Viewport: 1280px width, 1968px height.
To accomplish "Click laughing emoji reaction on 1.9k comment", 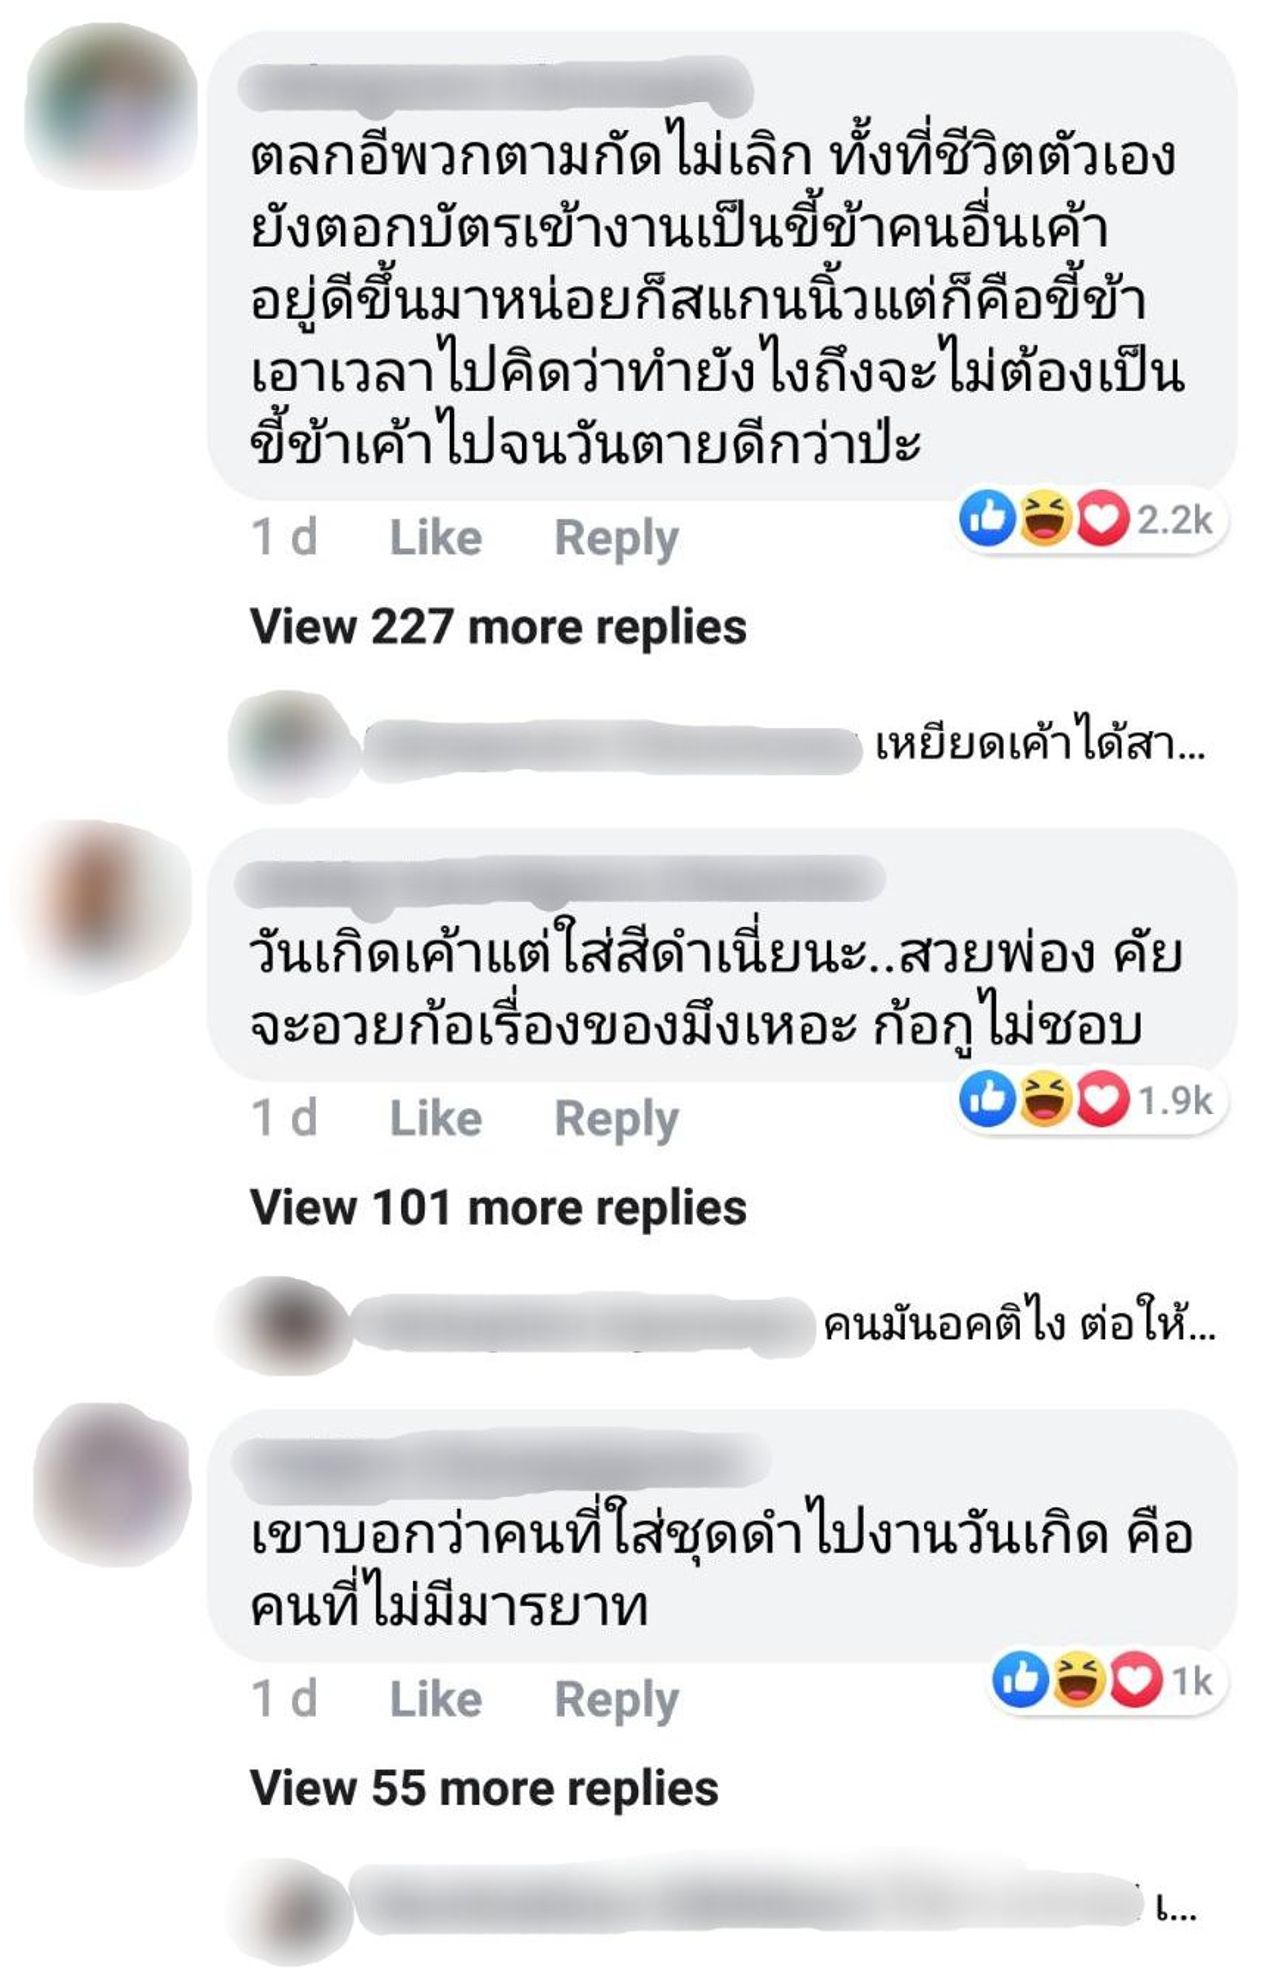I will [x=1045, y=1098].
